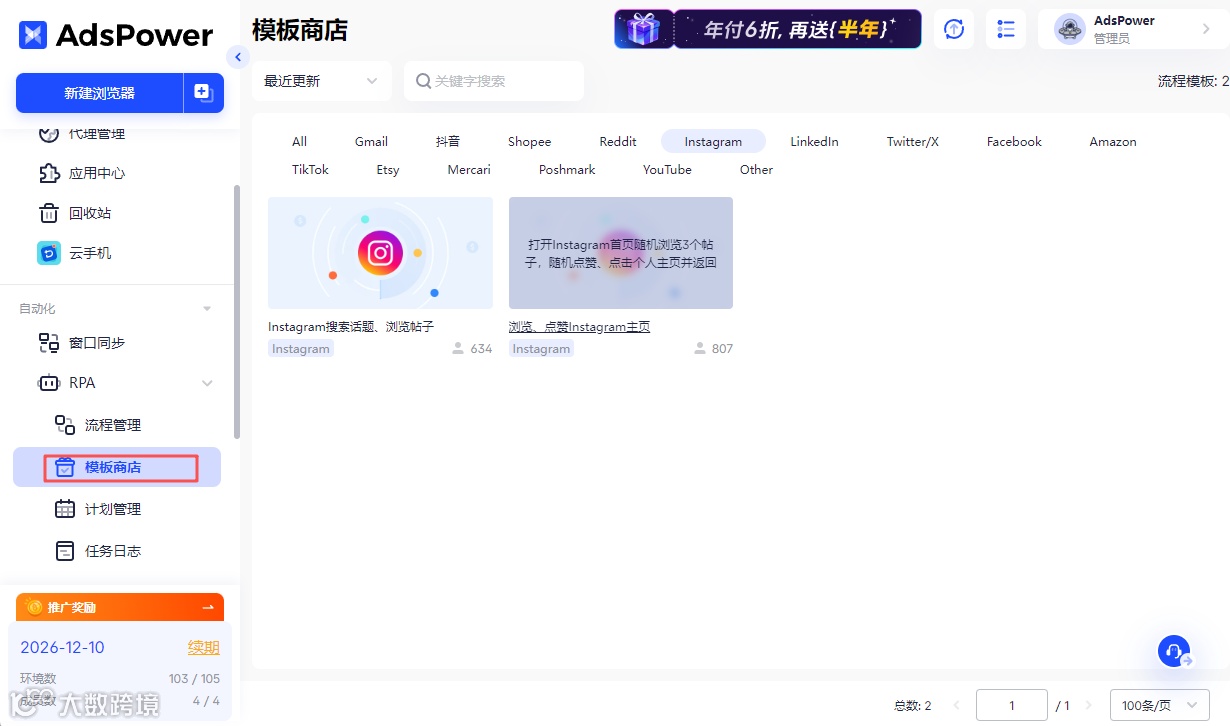Image resolution: width=1230 pixels, height=726 pixels.
Task: Select the Amazon category tab
Action: [1113, 141]
